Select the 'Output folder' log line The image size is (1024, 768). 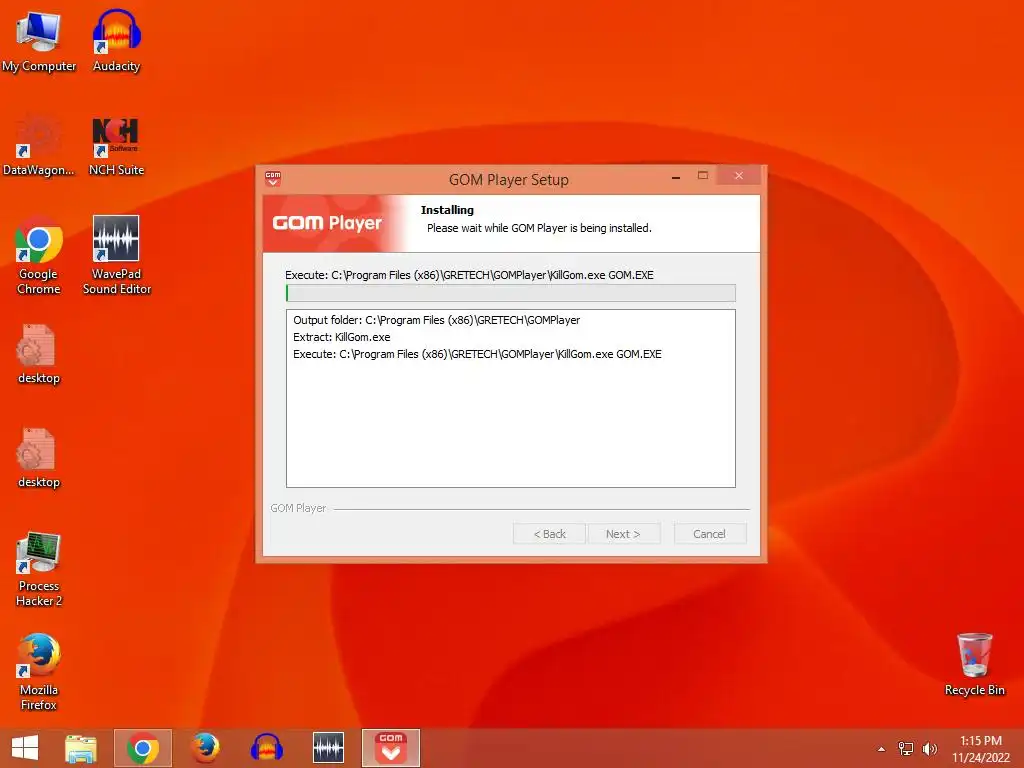(x=436, y=320)
